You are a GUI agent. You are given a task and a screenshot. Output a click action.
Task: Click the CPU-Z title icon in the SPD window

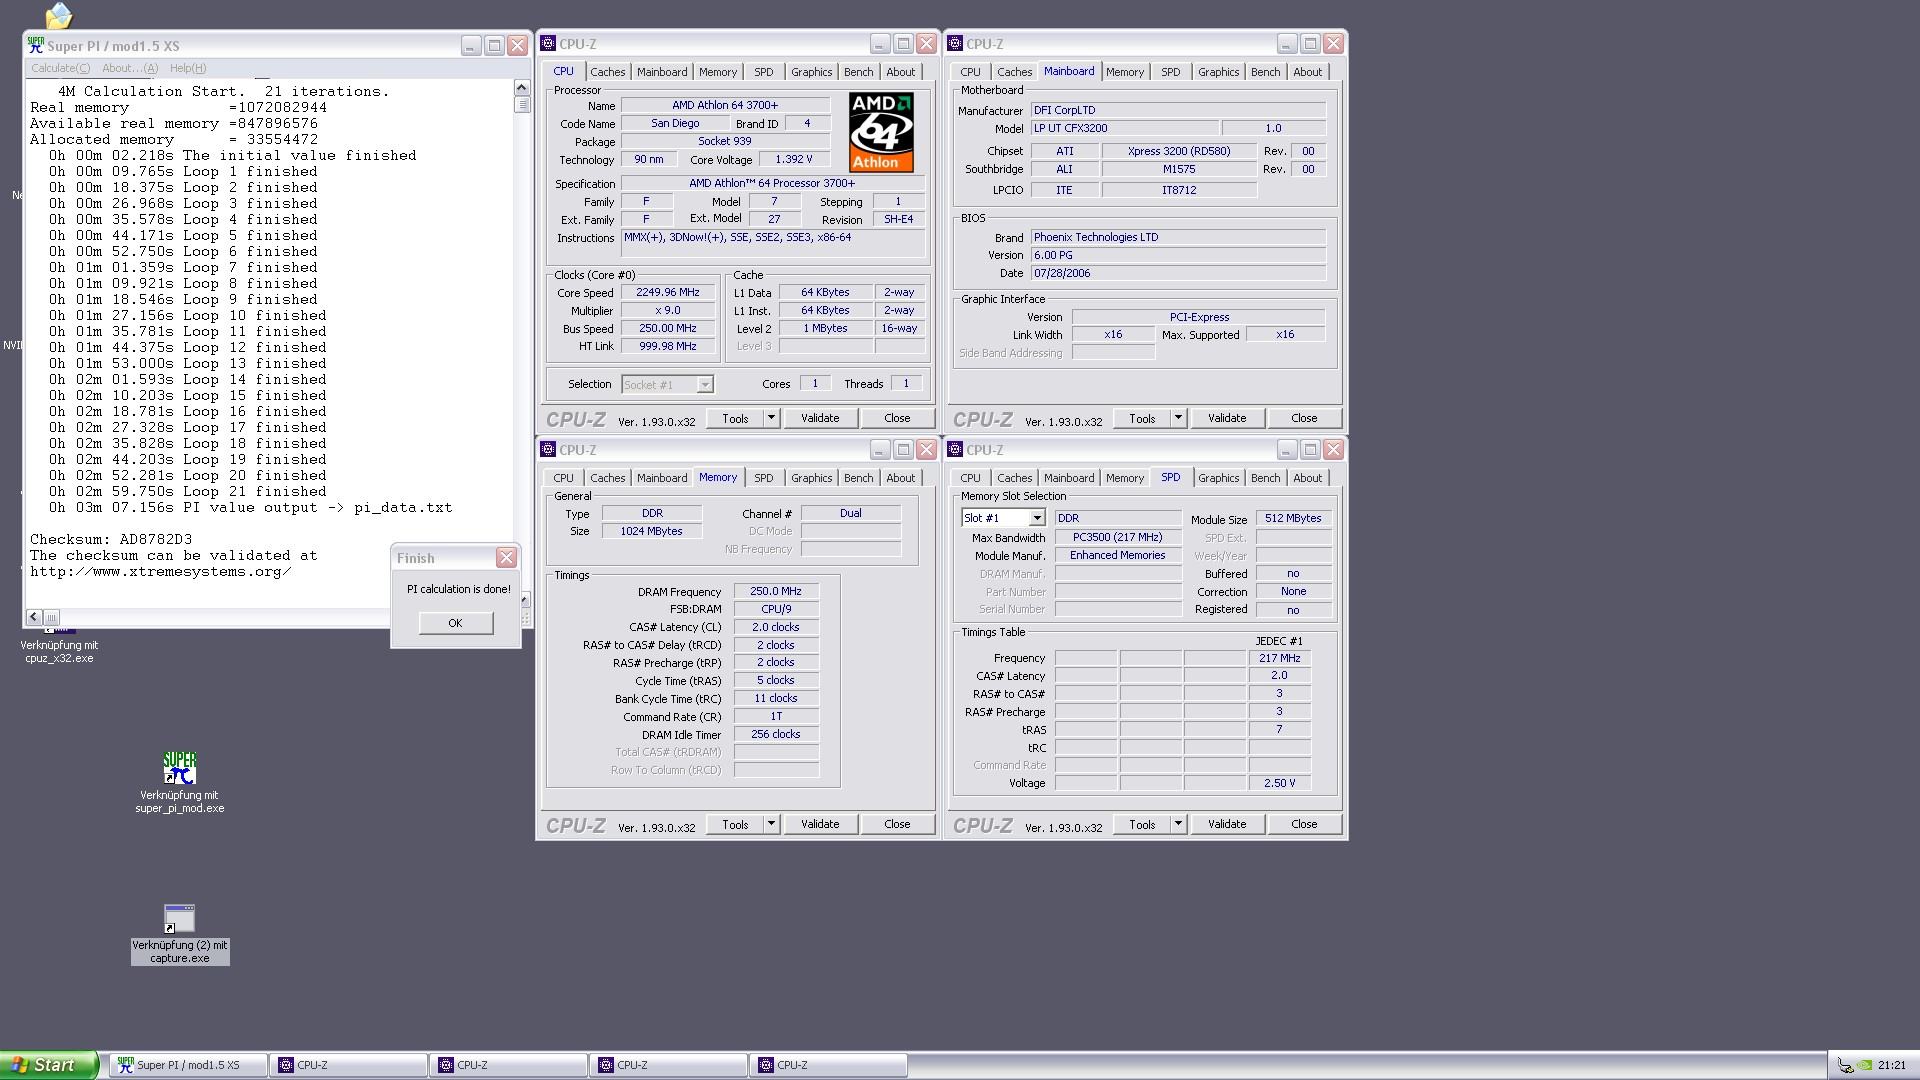955,450
